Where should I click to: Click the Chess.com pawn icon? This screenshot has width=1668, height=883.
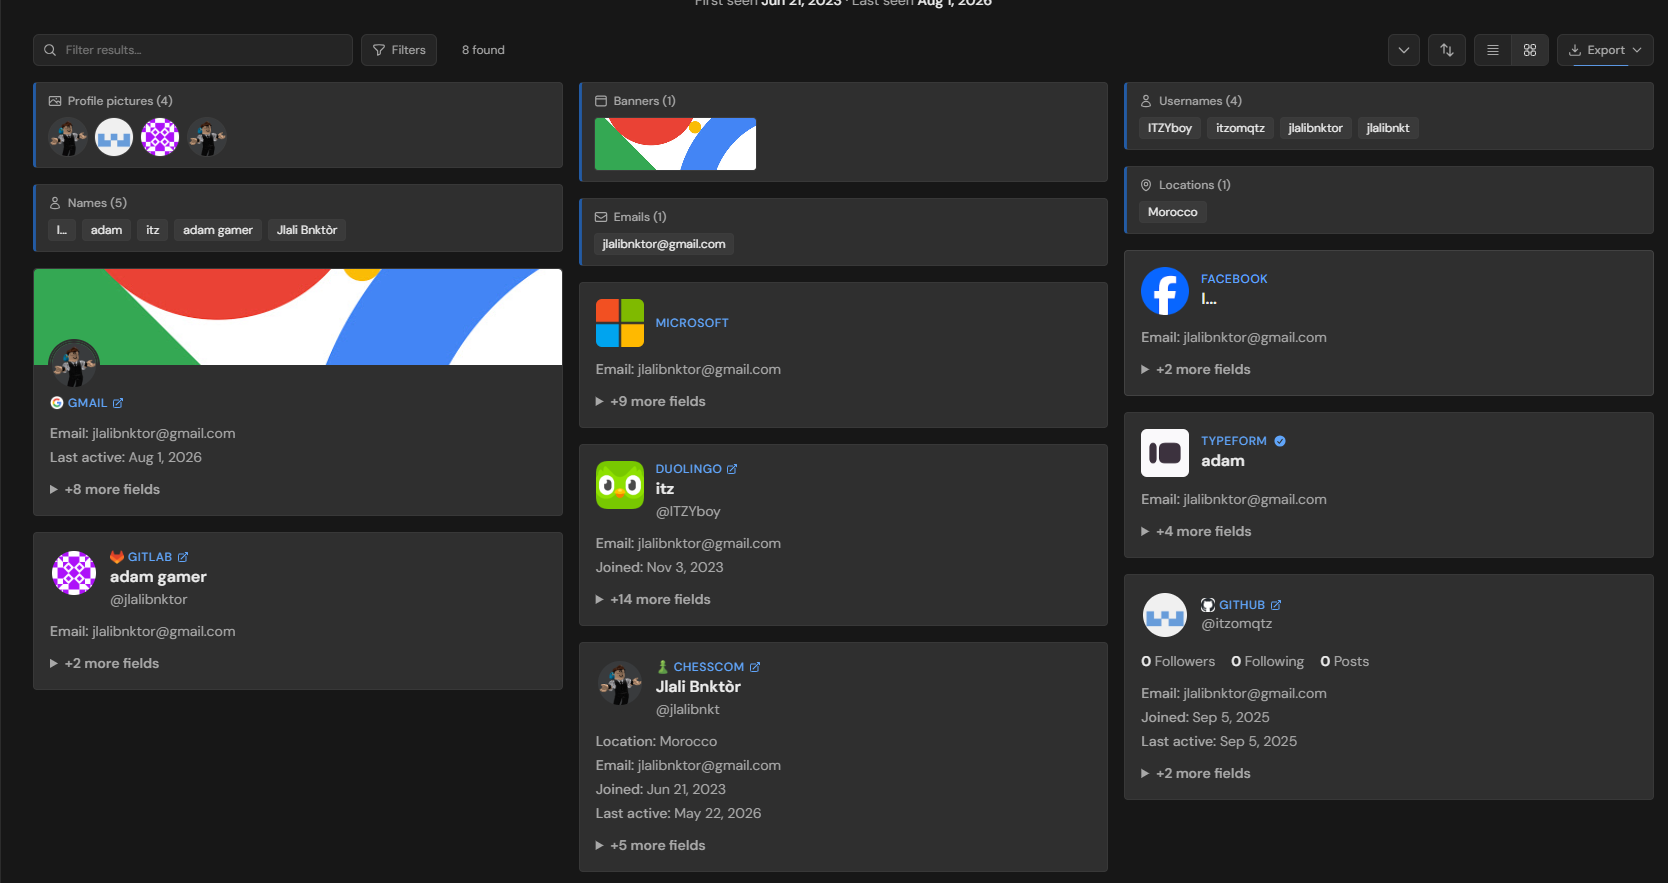point(663,667)
